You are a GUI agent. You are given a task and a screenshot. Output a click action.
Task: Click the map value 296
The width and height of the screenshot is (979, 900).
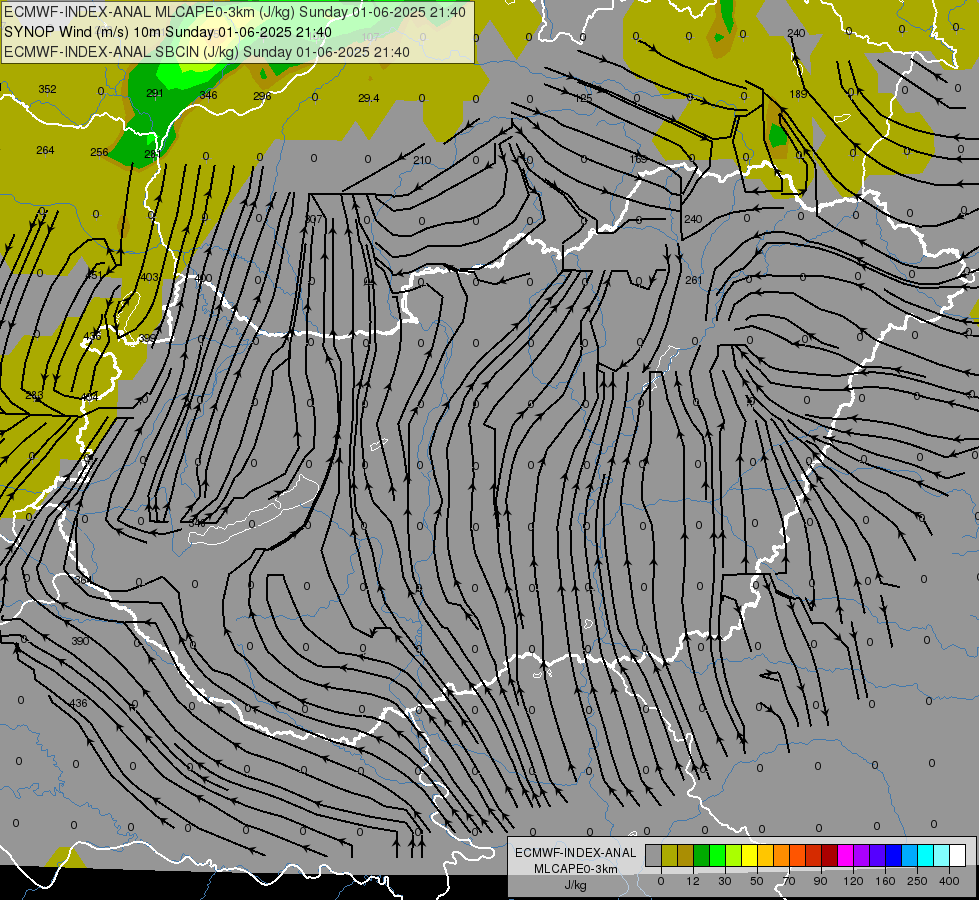point(262,96)
